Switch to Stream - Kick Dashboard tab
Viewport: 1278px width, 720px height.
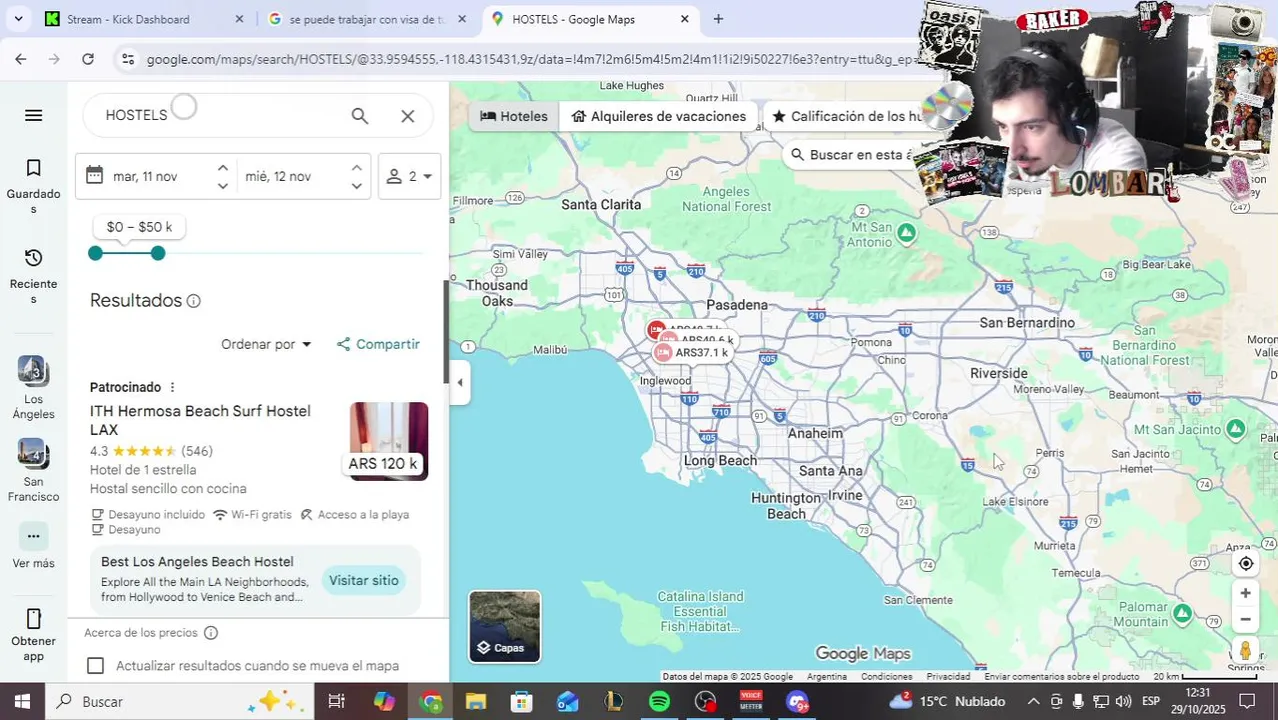pos(145,19)
